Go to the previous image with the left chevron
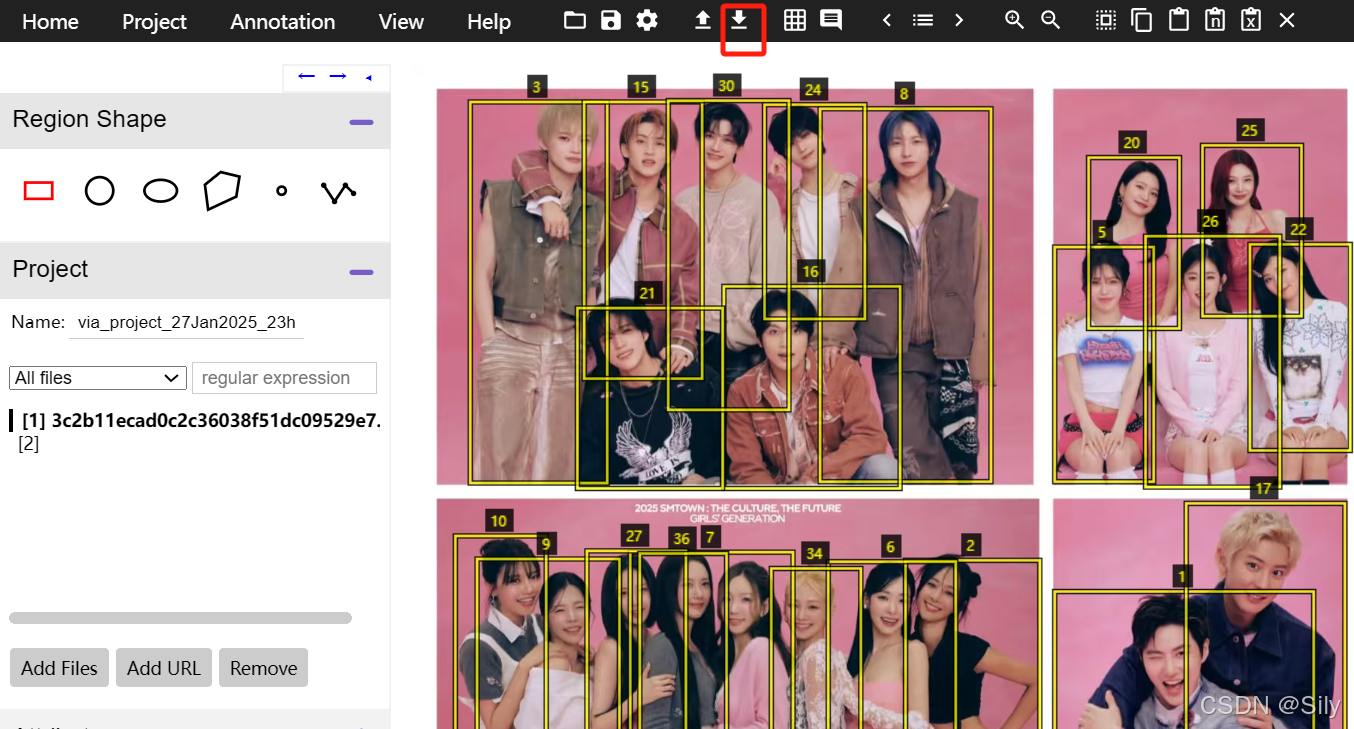Viewport: 1354px width, 729px height. 887,20
